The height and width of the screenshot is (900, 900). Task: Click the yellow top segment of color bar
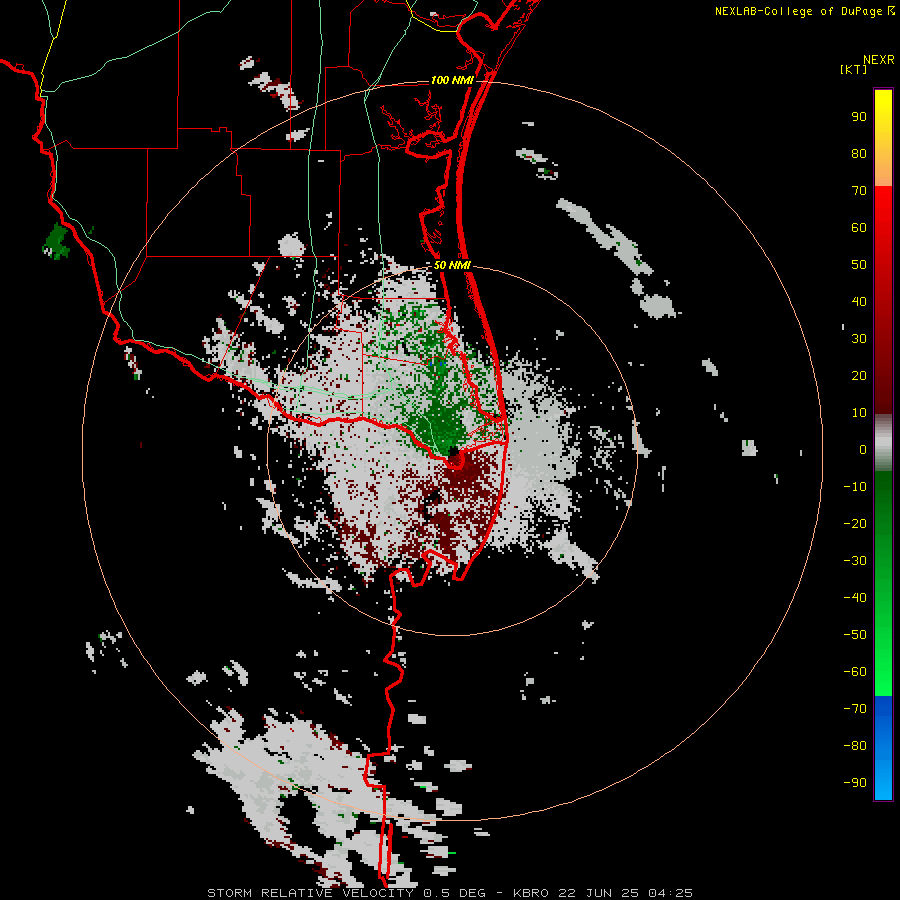point(883,138)
